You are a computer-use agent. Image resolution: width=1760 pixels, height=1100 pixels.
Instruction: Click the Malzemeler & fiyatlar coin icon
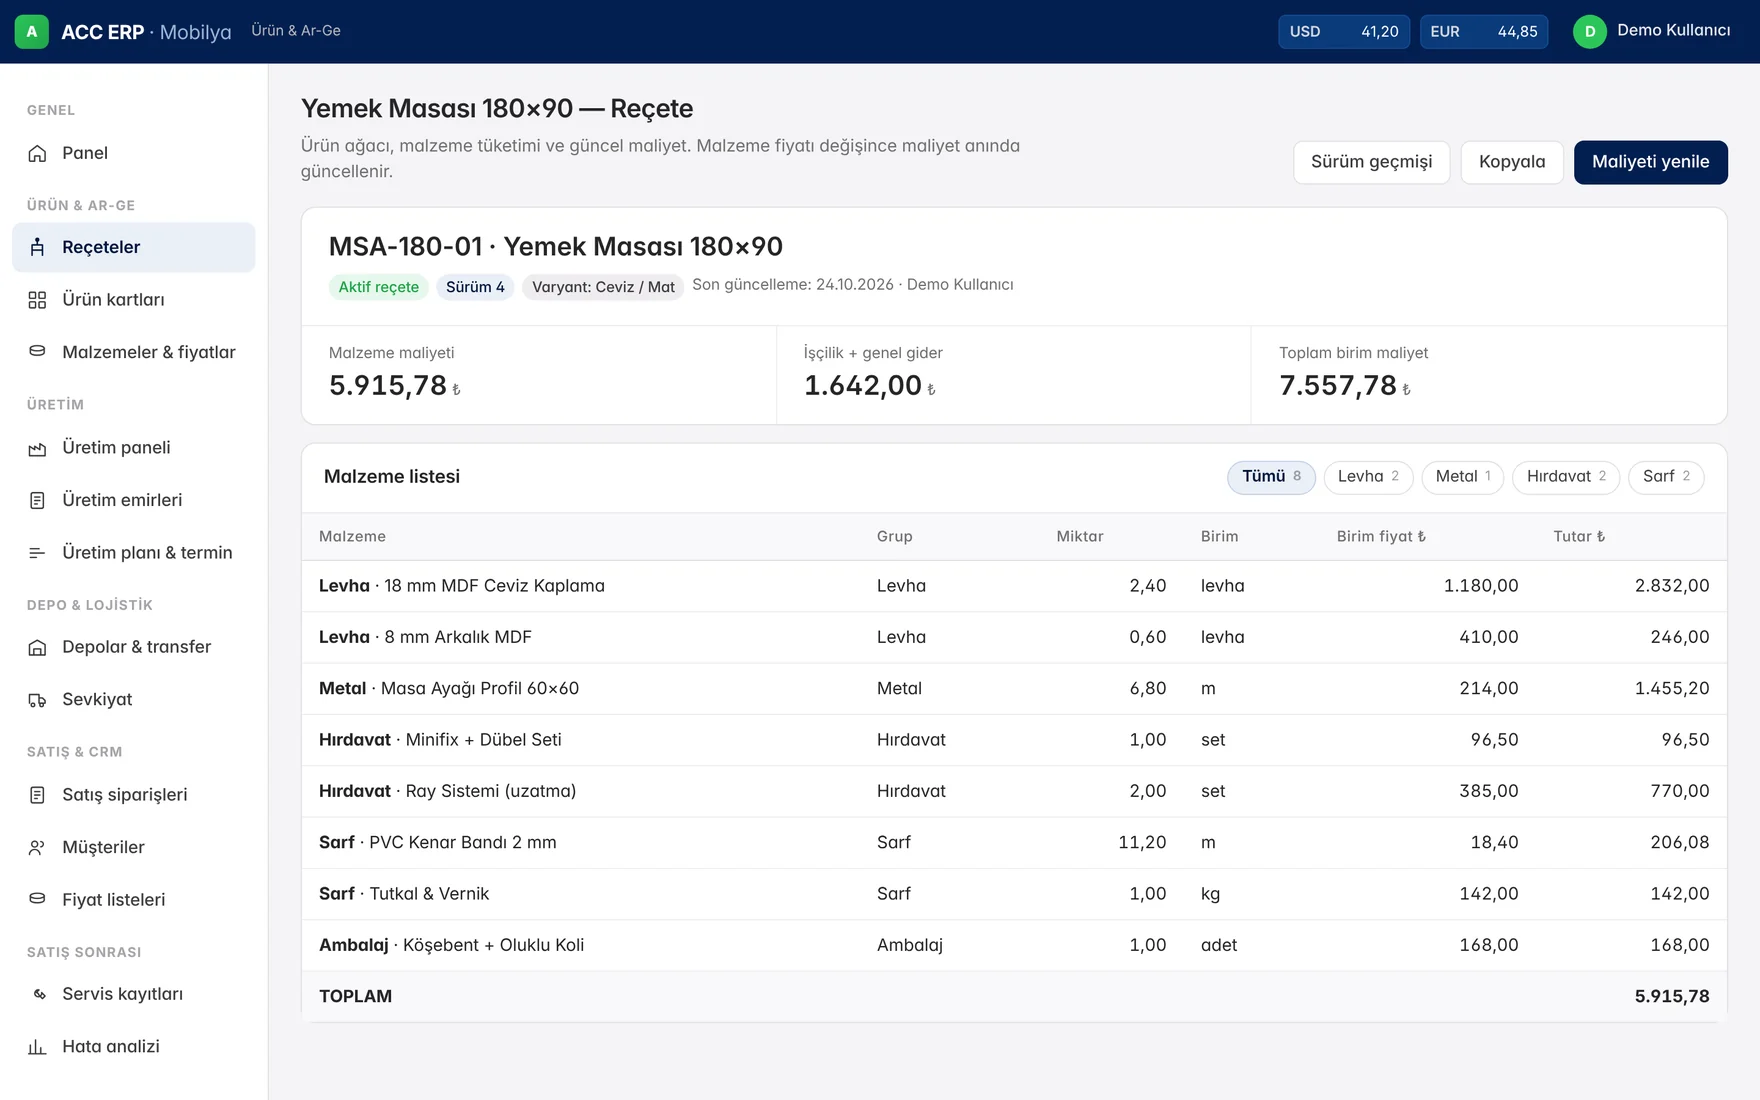(37, 352)
